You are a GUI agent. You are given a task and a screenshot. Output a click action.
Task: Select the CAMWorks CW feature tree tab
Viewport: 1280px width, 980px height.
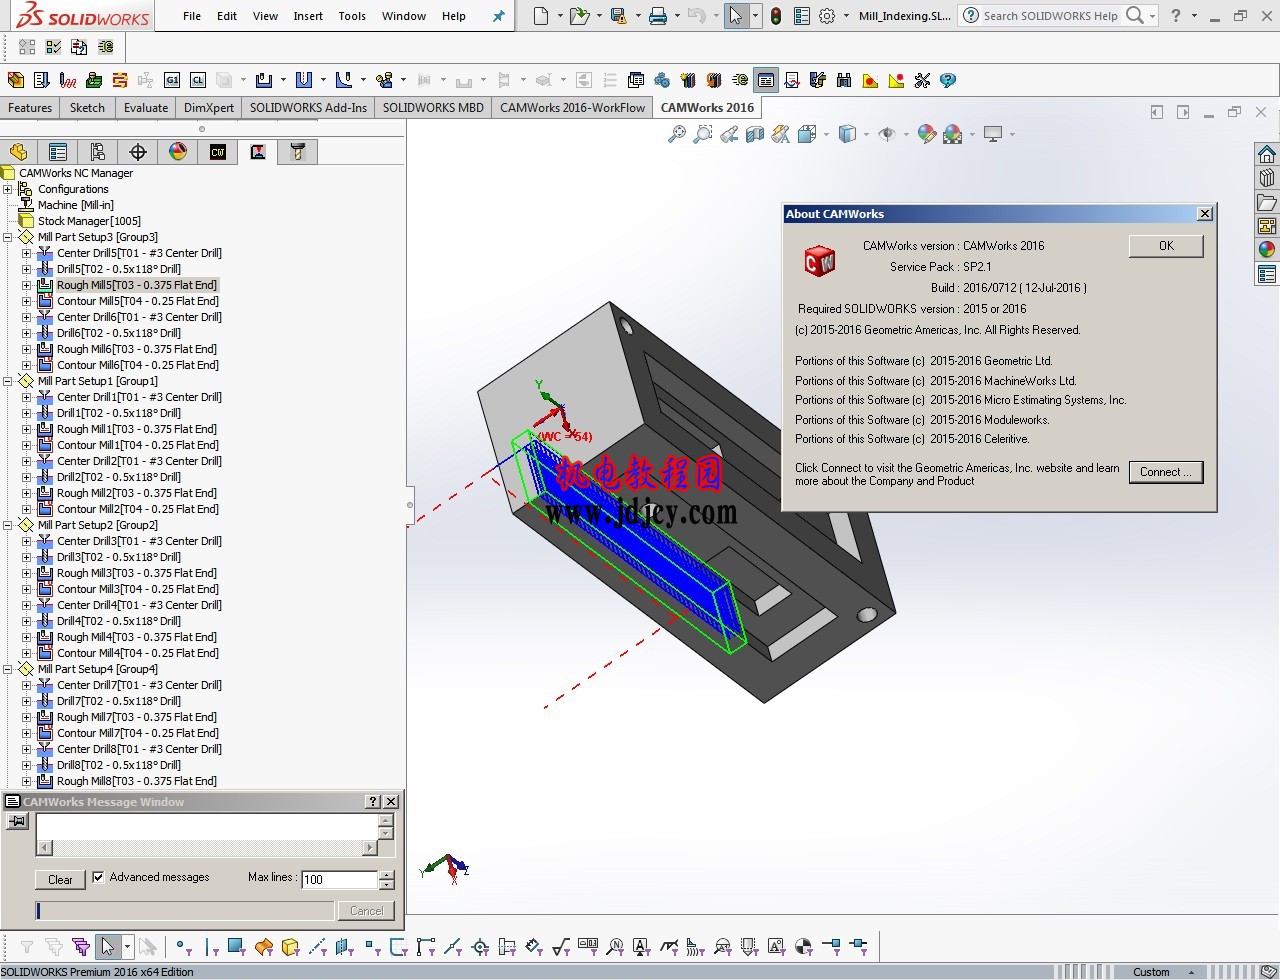(218, 152)
